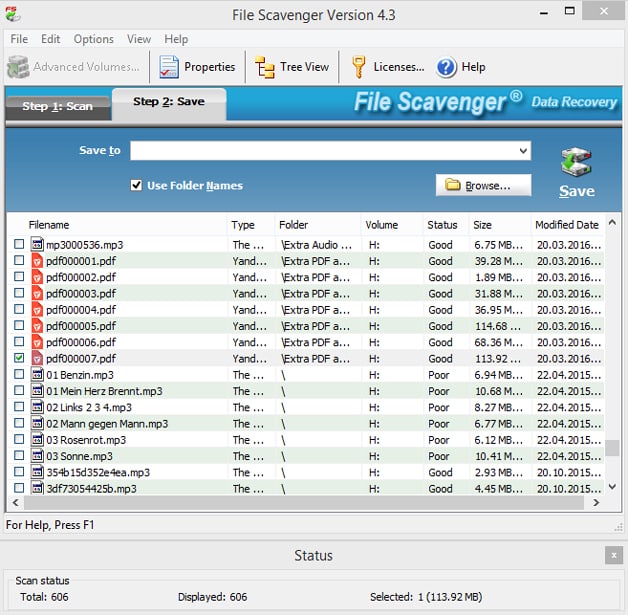Click the Browse... button
Viewport: 628px width, 615px height.
(x=483, y=185)
